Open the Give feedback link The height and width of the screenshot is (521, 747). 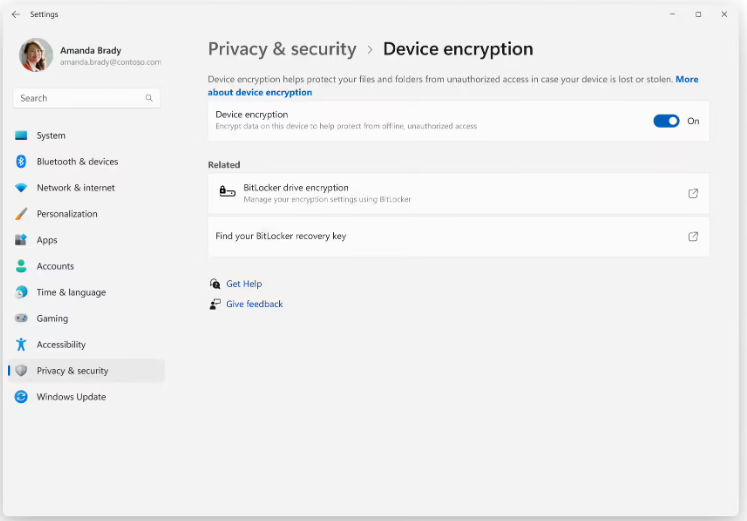pyautogui.click(x=254, y=304)
